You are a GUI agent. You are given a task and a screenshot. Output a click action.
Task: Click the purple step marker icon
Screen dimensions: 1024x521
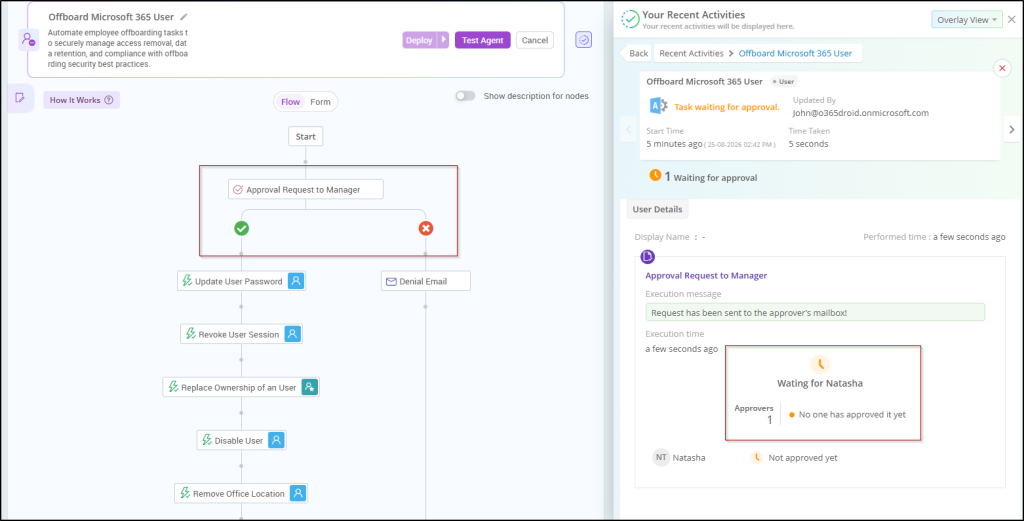pyautogui.click(x=647, y=257)
